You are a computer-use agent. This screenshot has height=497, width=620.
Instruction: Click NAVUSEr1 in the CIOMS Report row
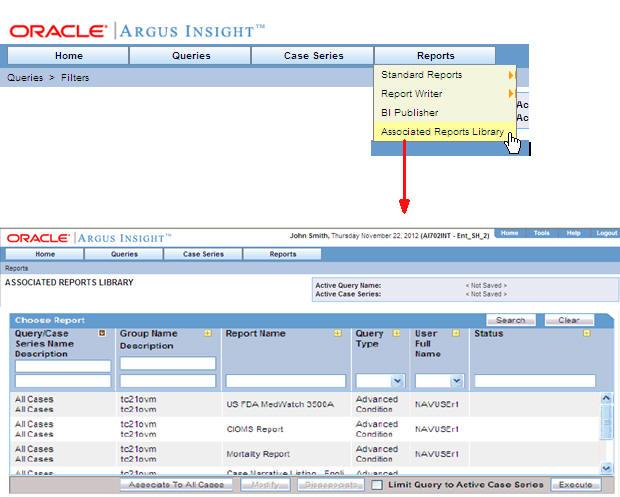tap(437, 429)
